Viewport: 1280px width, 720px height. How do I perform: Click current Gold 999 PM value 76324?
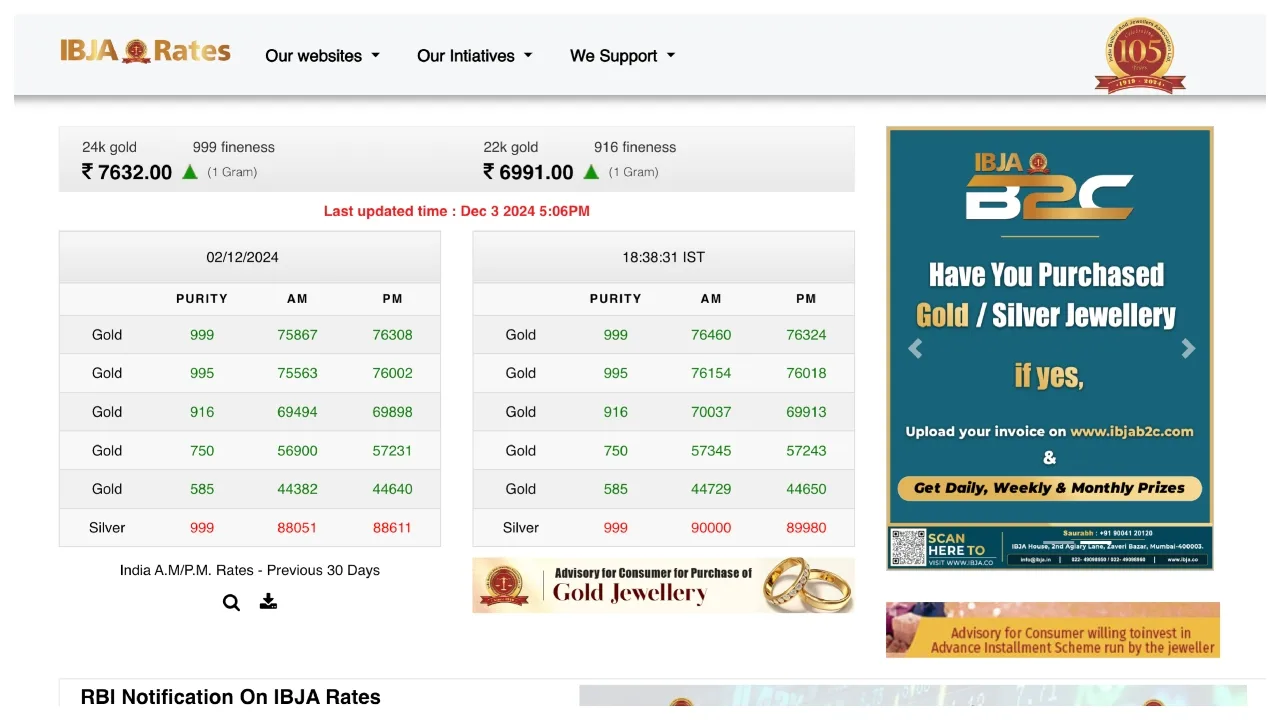click(x=806, y=335)
